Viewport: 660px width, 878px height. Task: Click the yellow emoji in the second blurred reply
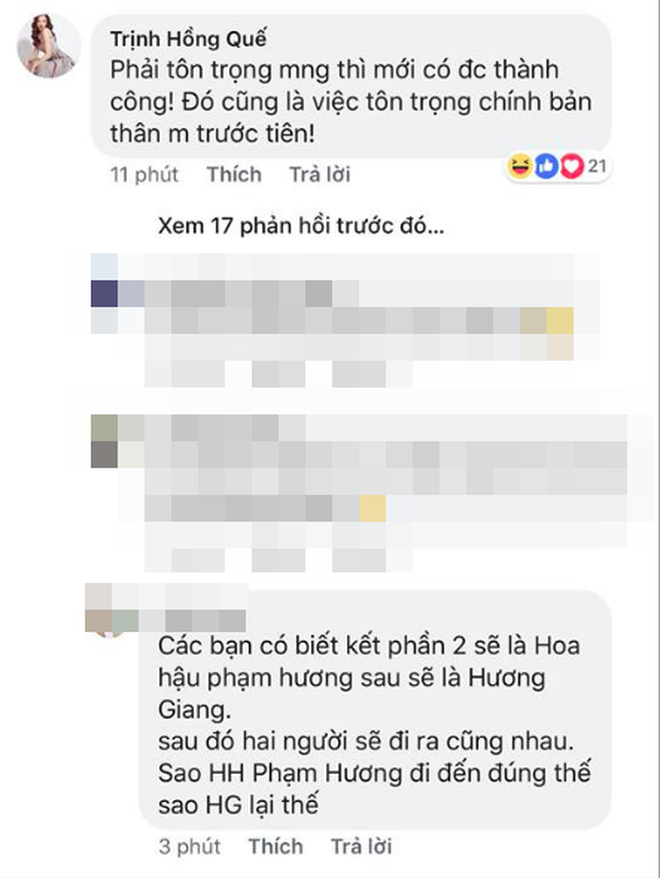click(372, 508)
